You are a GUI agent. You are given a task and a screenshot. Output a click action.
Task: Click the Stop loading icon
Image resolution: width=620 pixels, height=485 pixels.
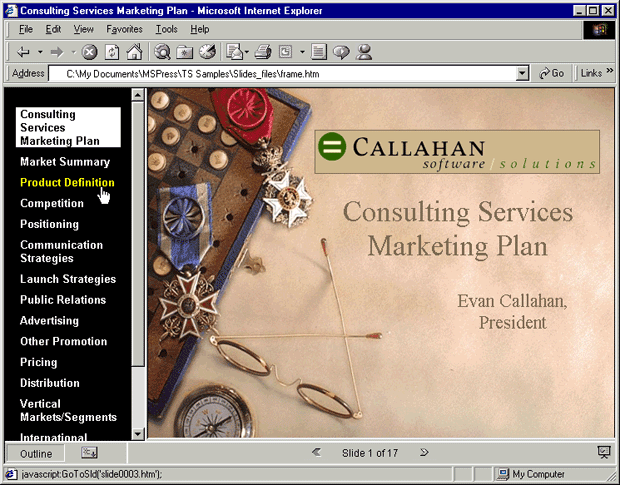[88, 51]
